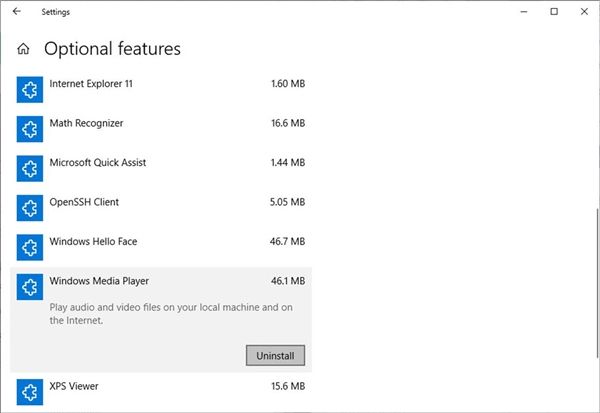Viewport: 600px width, 413px height.
Task: Select the Windows Hello Face list item
Action: pos(161,247)
